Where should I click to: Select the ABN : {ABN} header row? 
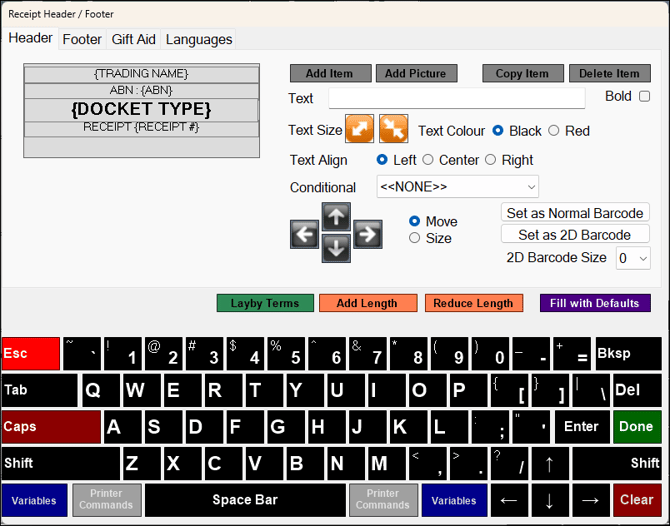[x=141, y=91]
